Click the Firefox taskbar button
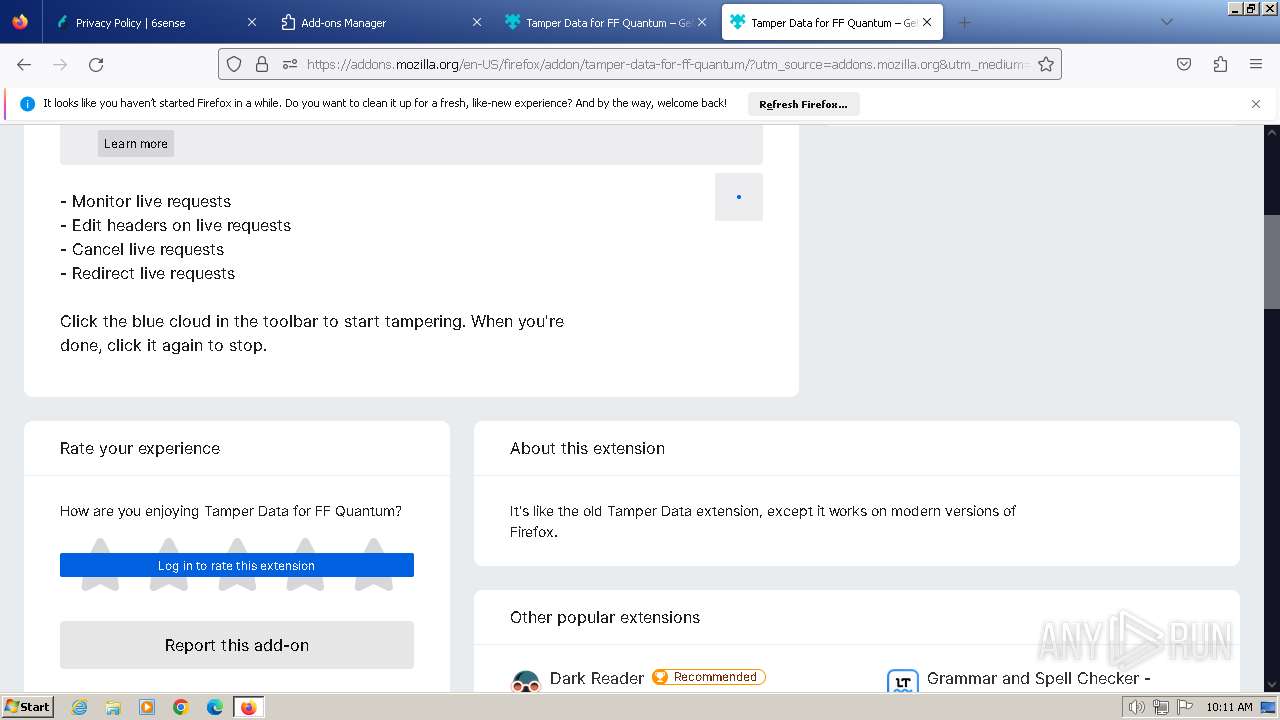 [x=248, y=707]
